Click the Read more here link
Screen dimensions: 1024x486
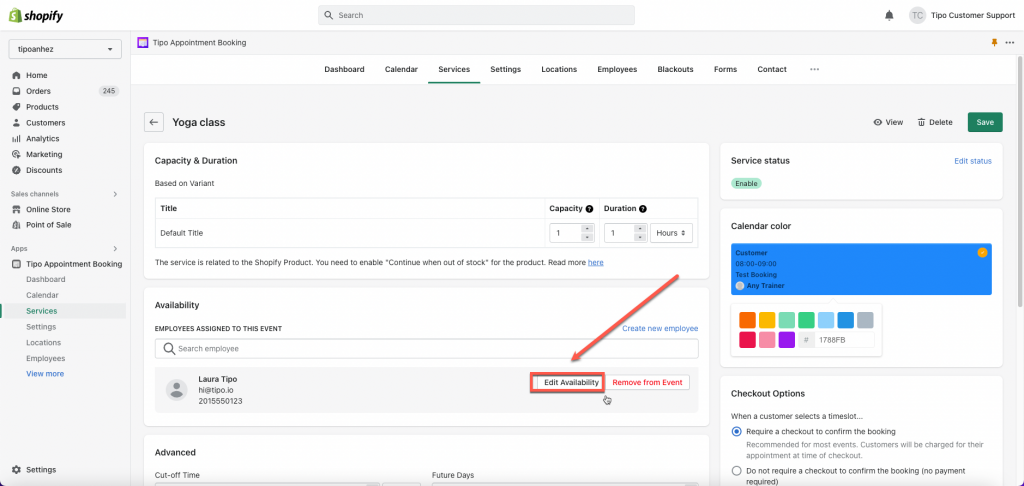coord(596,263)
